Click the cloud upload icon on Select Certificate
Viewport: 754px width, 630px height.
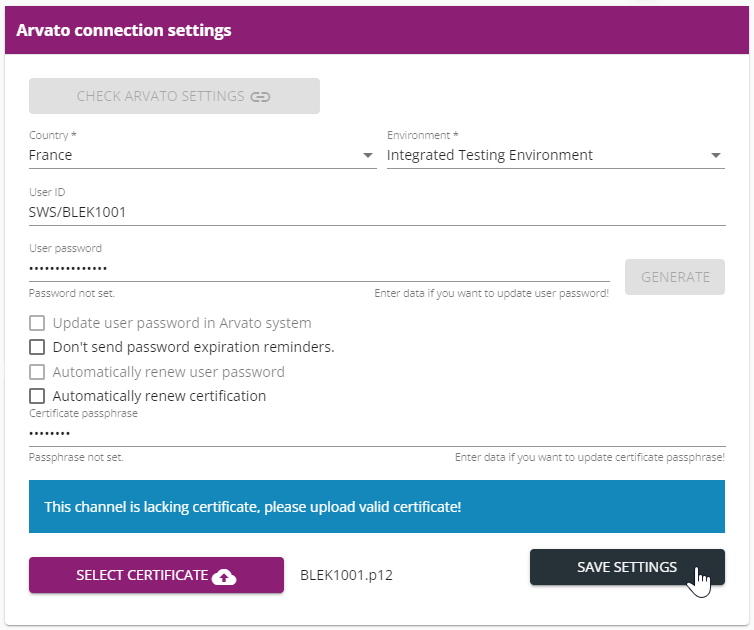click(224, 576)
